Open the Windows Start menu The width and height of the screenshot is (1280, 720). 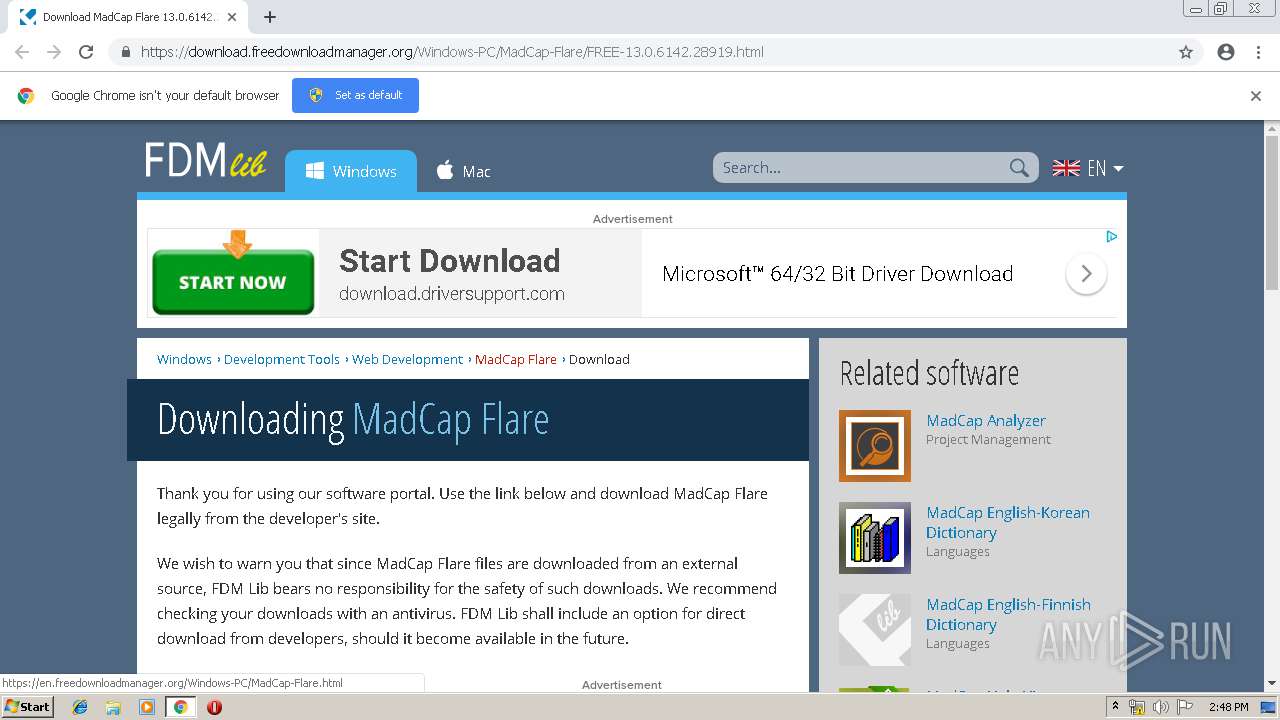pos(28,706)
